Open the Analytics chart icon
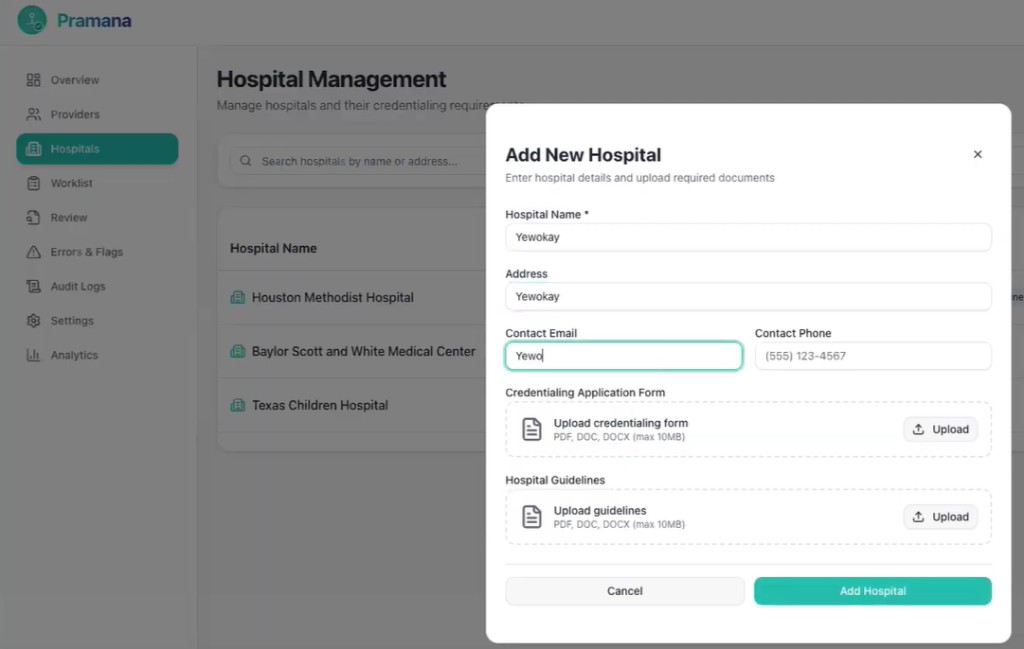1024x649 pixels. (x=31, y=354)
